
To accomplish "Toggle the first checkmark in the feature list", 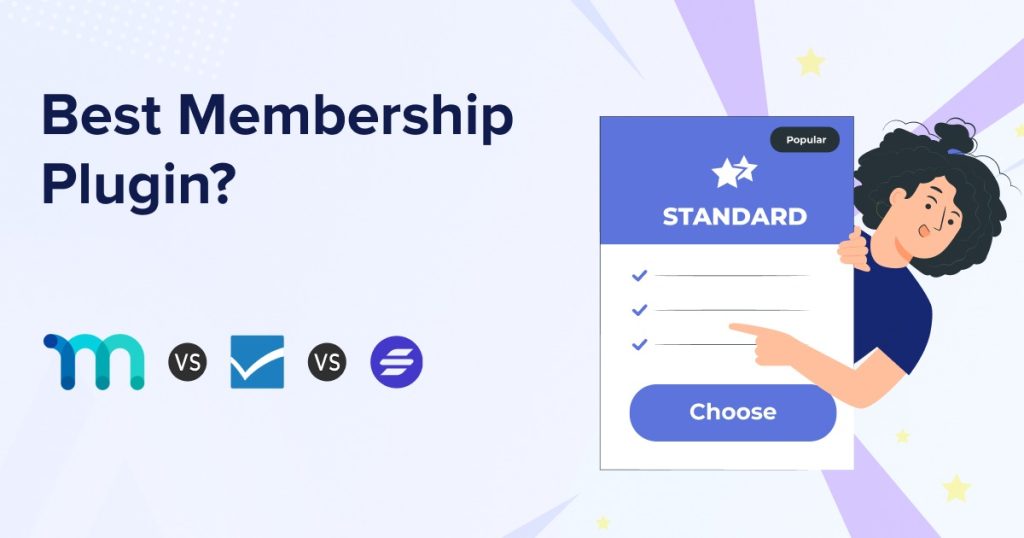I will pyautogui.click(x=640, y=275).
